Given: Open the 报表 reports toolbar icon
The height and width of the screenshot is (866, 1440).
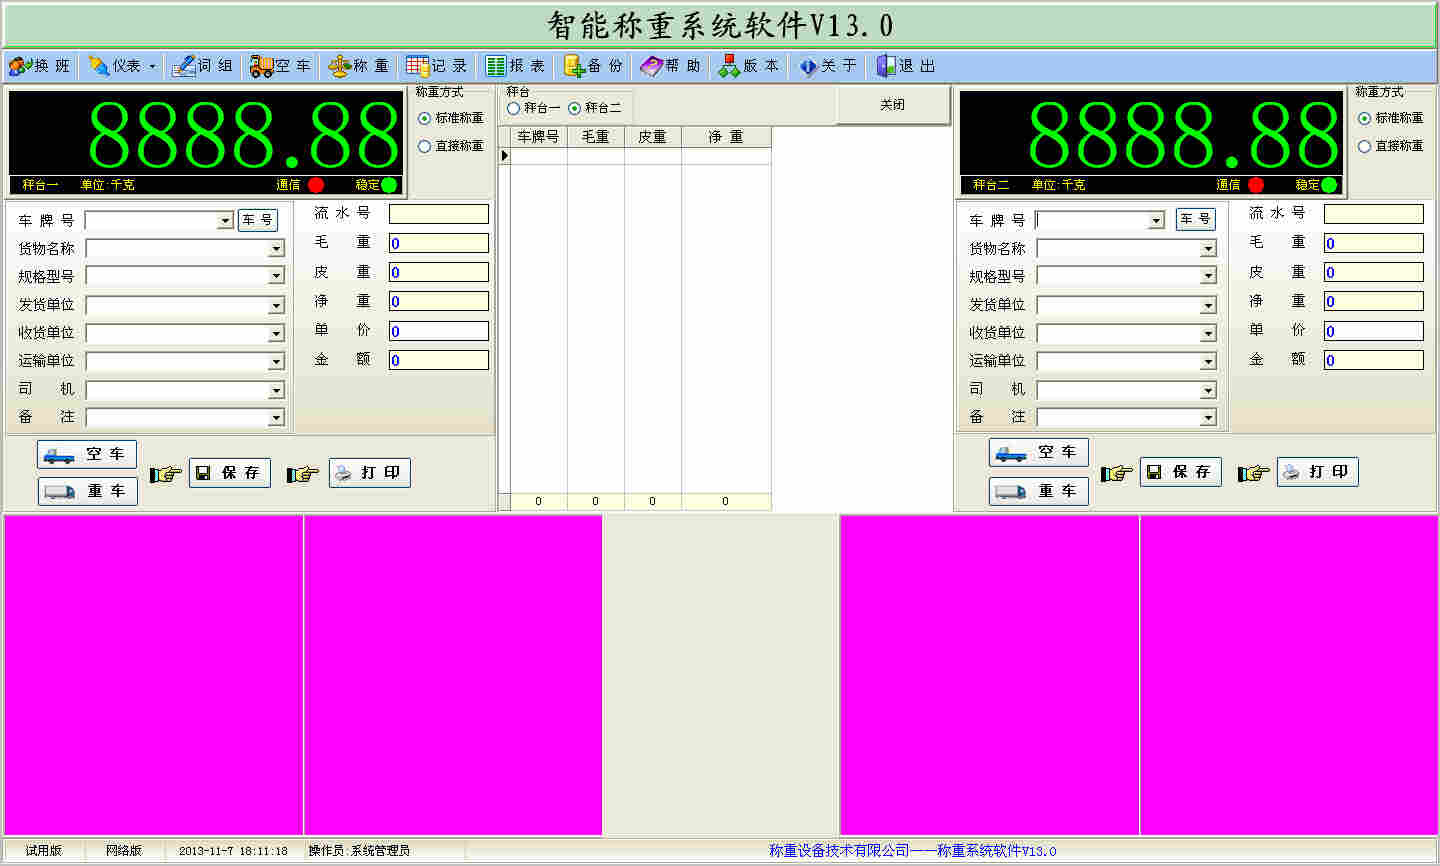Looking at the screenshot, I should pyautogui.click(x=496, y=66).
